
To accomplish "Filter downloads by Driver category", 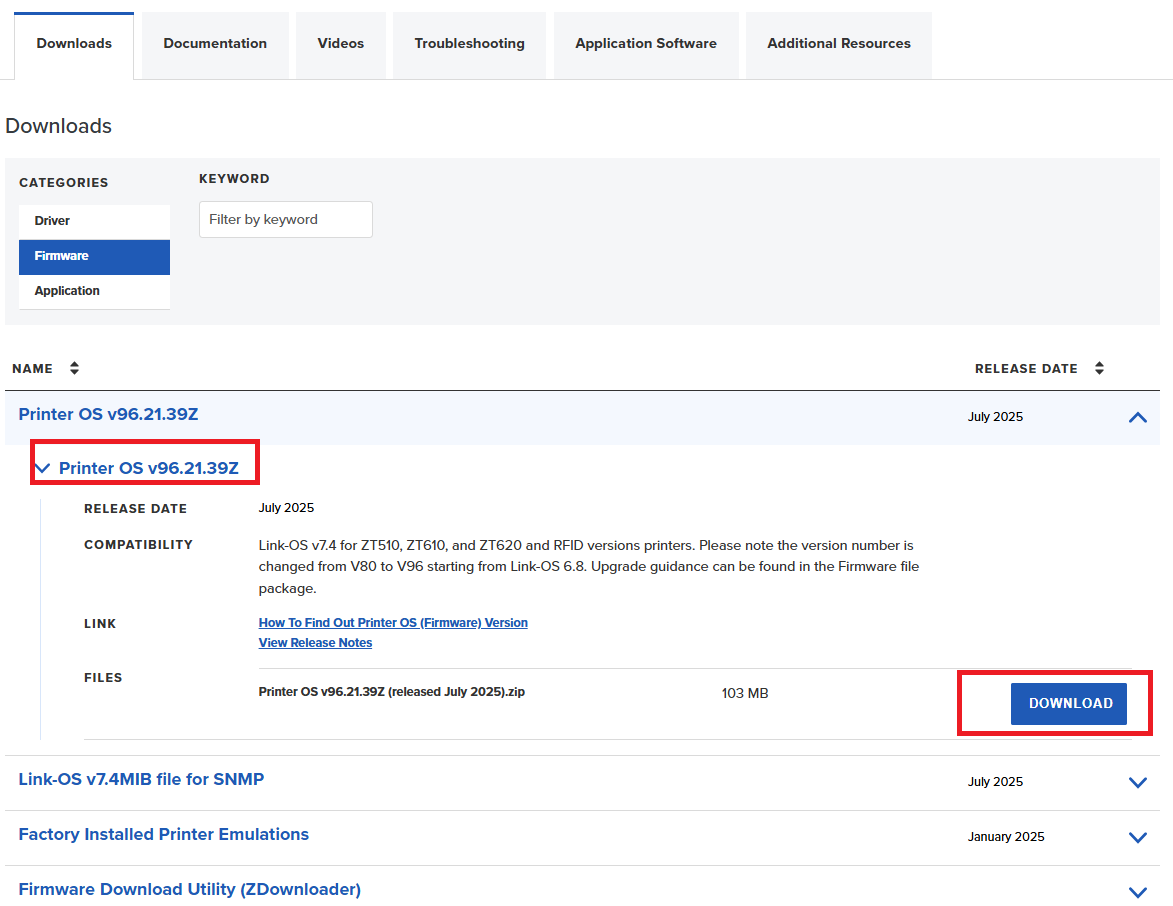I will pos(53,221).
